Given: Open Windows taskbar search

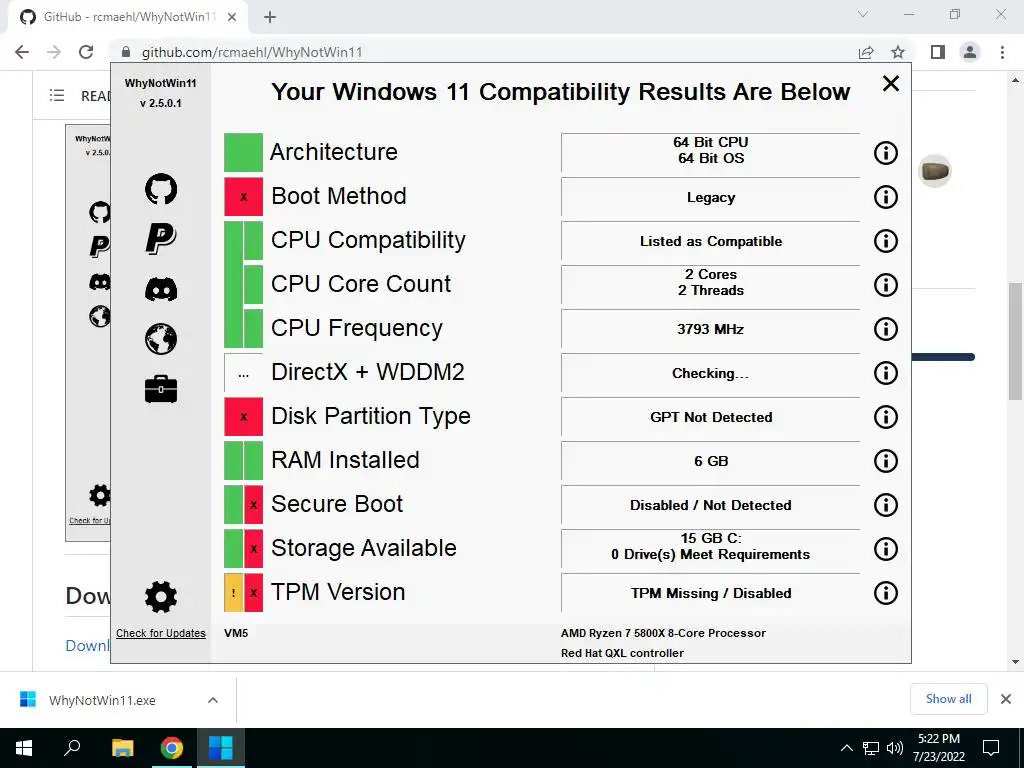Looking at the screenshot, I should coord(72,748).
